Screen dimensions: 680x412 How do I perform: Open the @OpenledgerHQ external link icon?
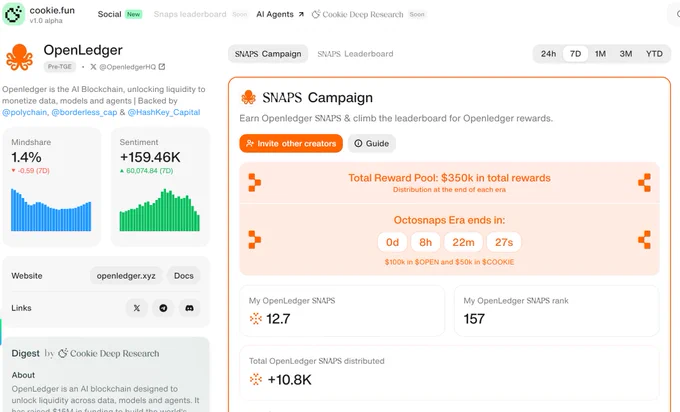(162, 67)
